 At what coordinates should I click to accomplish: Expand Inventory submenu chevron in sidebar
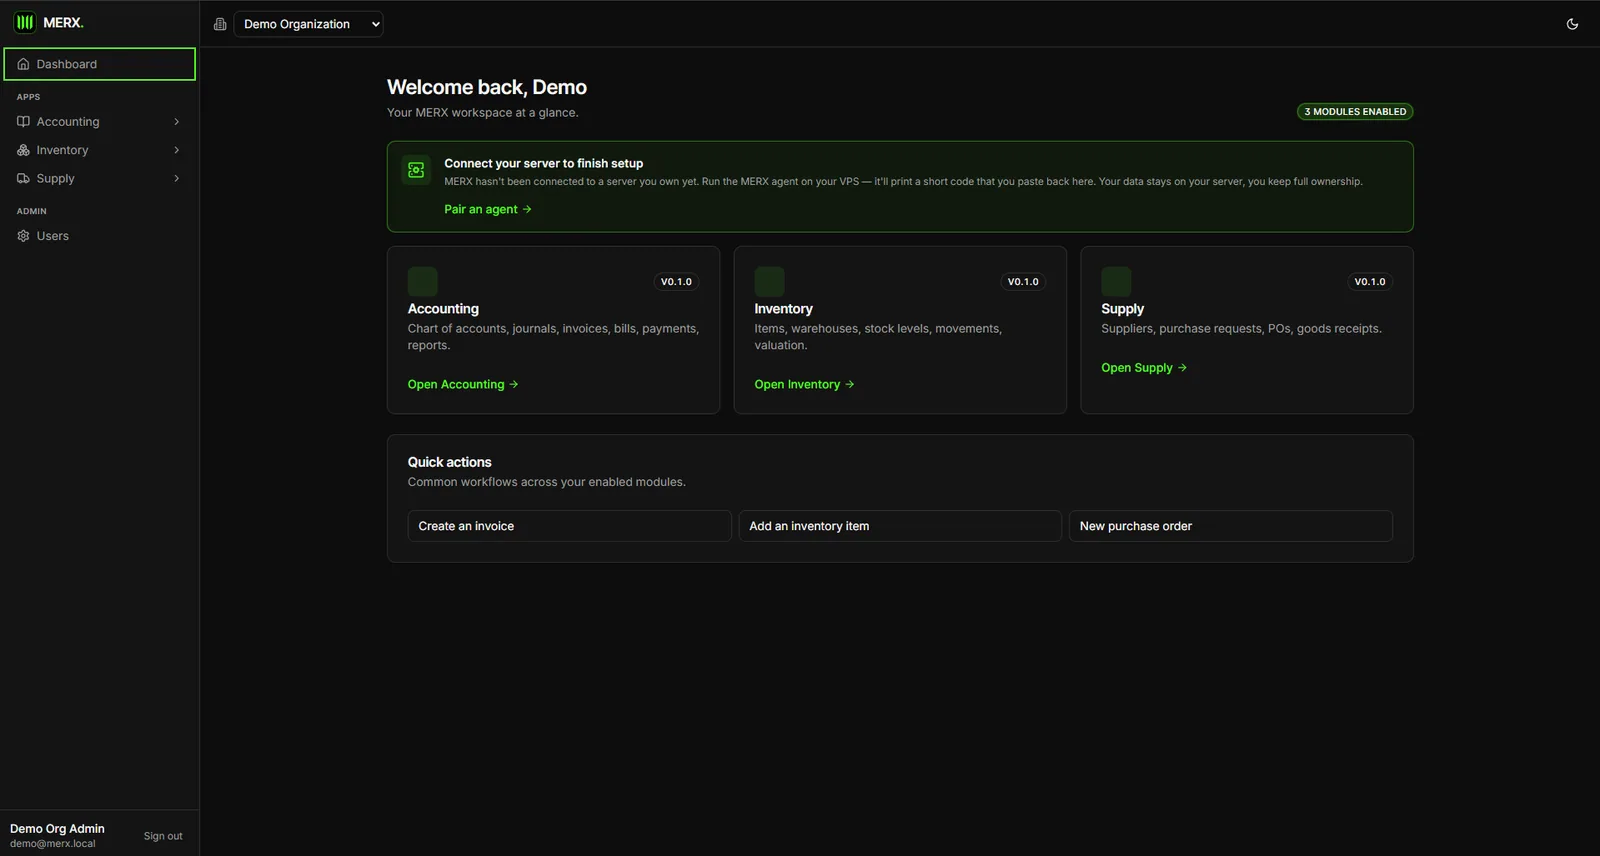[177, 150]
